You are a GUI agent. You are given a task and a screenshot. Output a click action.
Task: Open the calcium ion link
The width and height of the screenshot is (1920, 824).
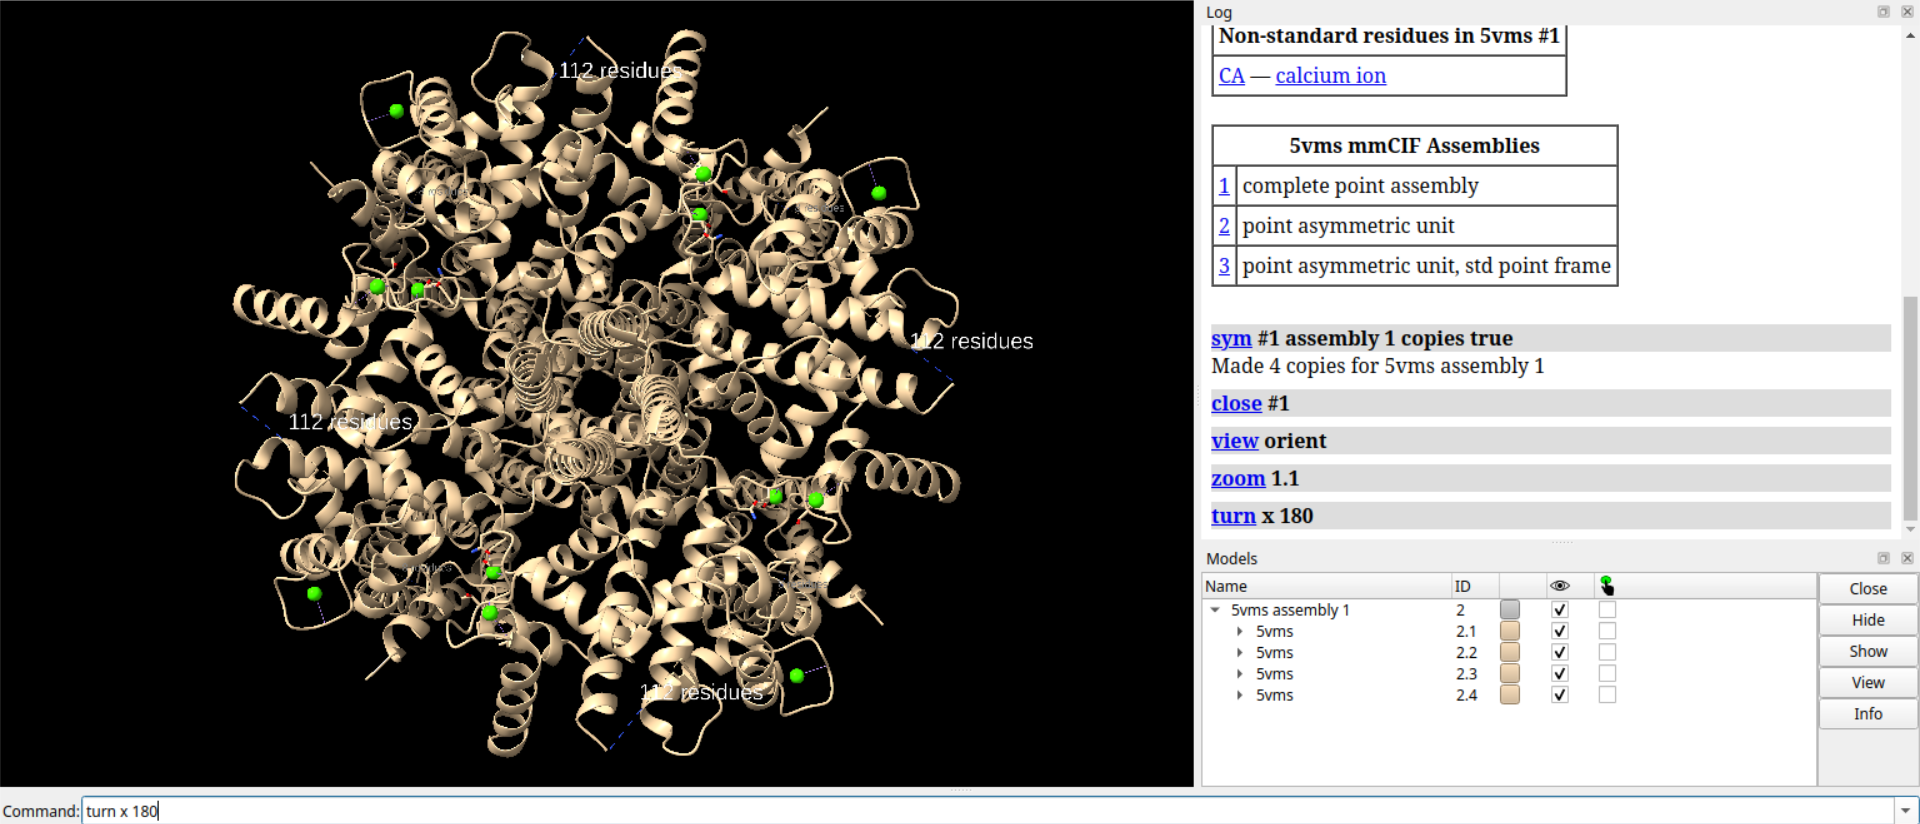[1330, 76]
